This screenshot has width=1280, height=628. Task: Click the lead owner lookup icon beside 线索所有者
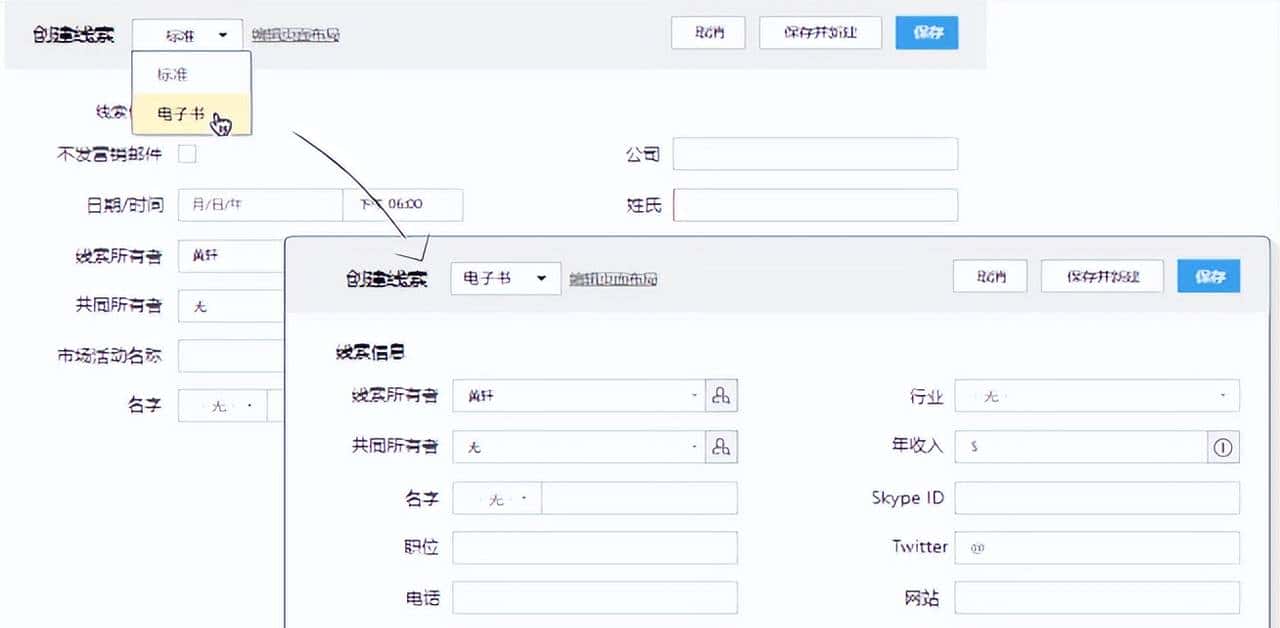pyautogui.click(x=722, y=395)
